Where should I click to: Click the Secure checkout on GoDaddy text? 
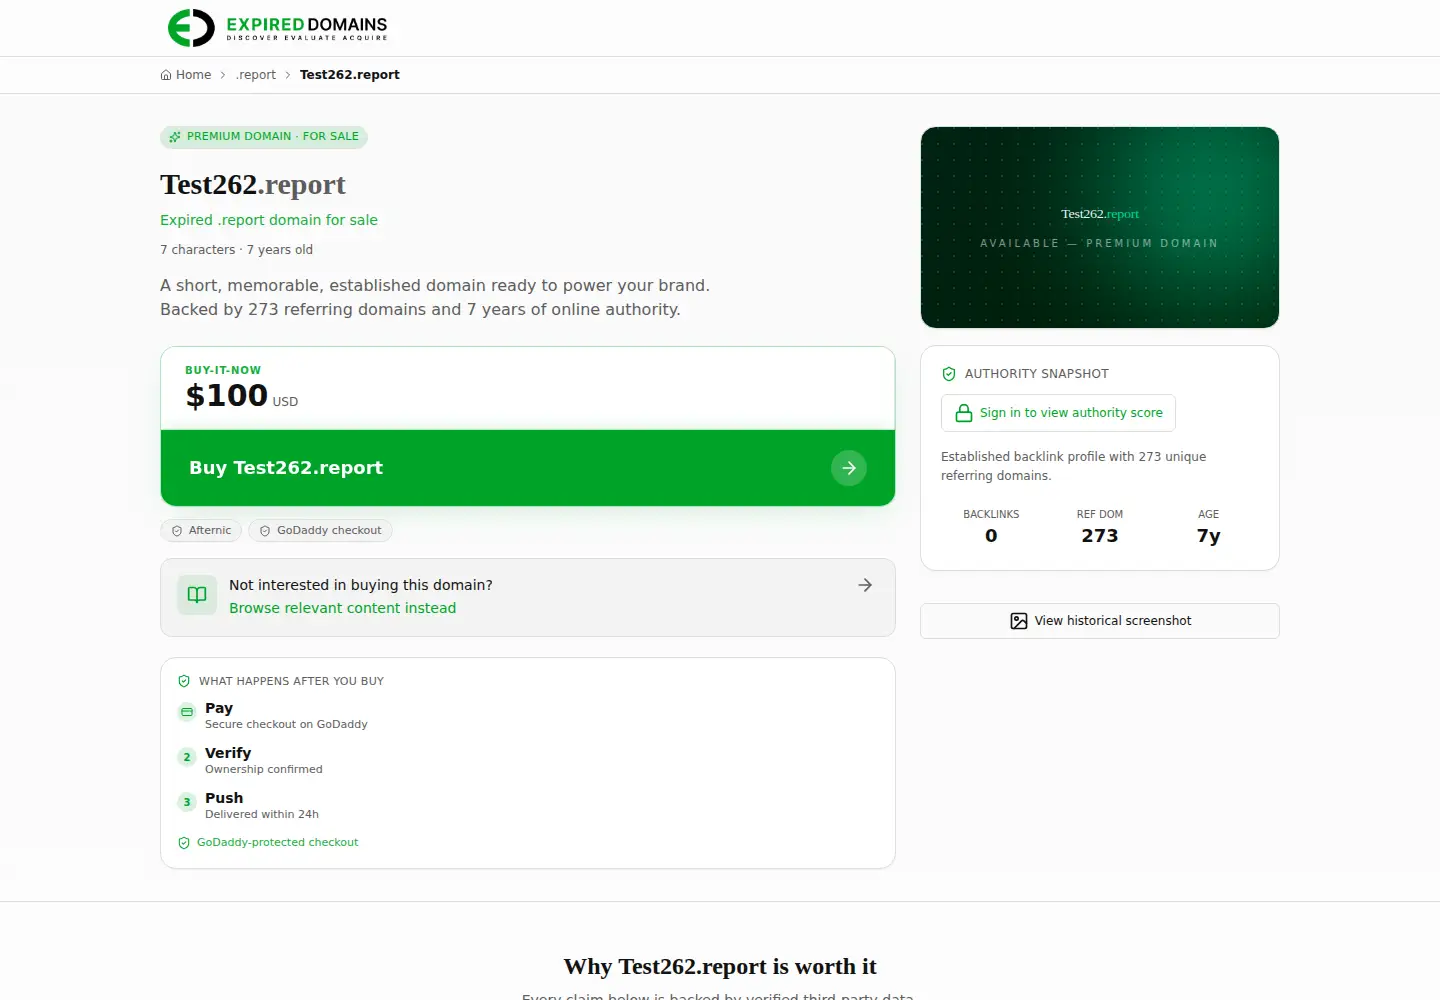(286, 725)
